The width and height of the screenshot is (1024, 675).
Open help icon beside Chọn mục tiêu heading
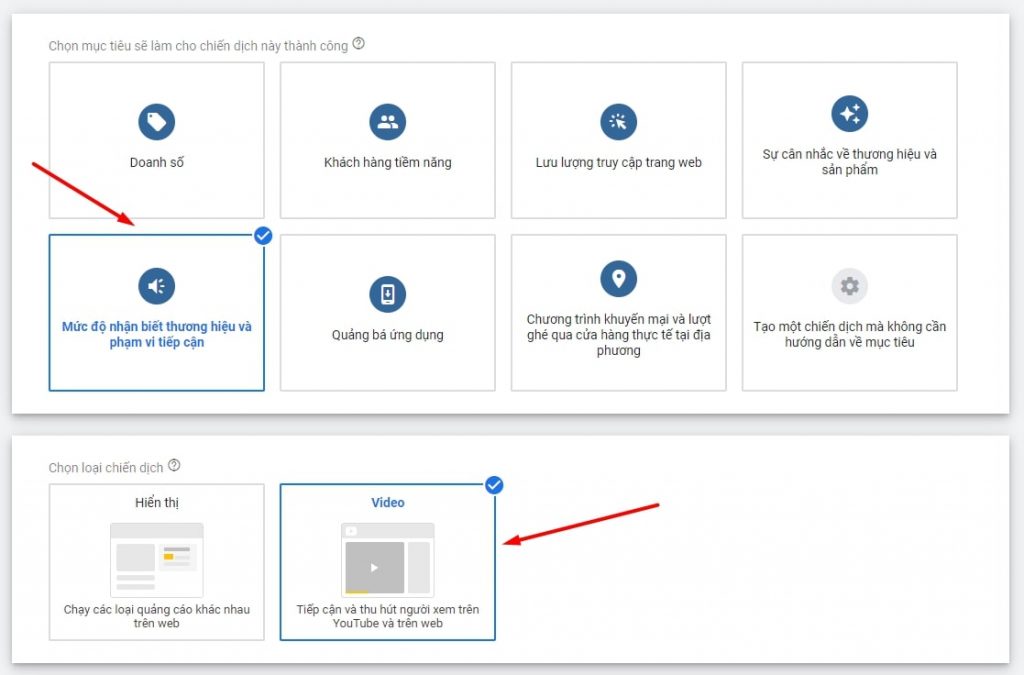pos(359,44)
